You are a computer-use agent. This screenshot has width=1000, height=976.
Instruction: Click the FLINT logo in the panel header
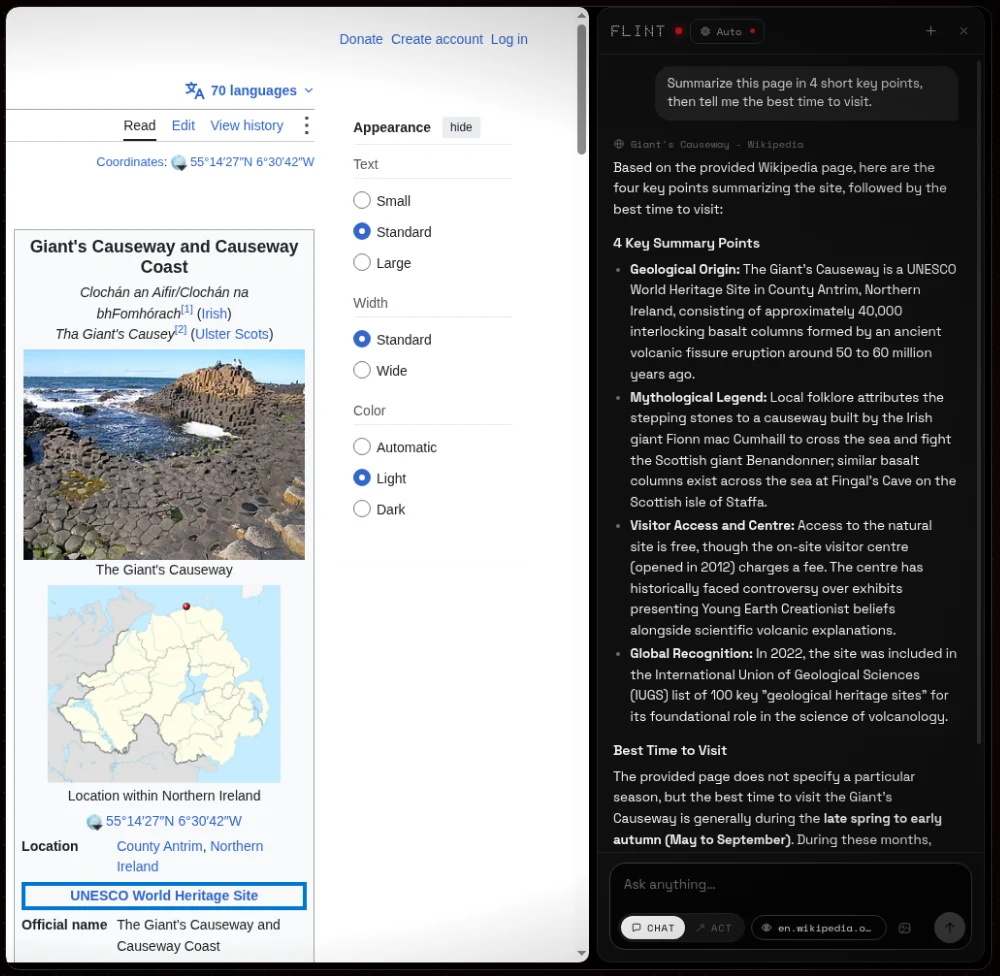point(637,31)
